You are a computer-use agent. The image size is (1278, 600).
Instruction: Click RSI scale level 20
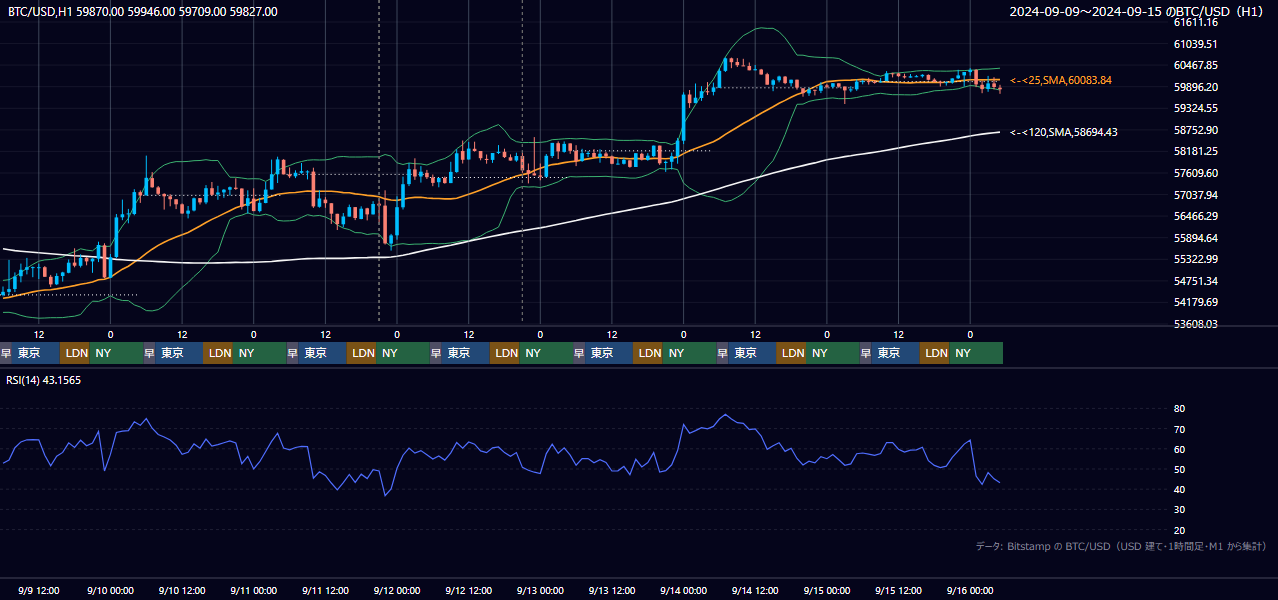pyautogui.click(x=1179, y=530)
